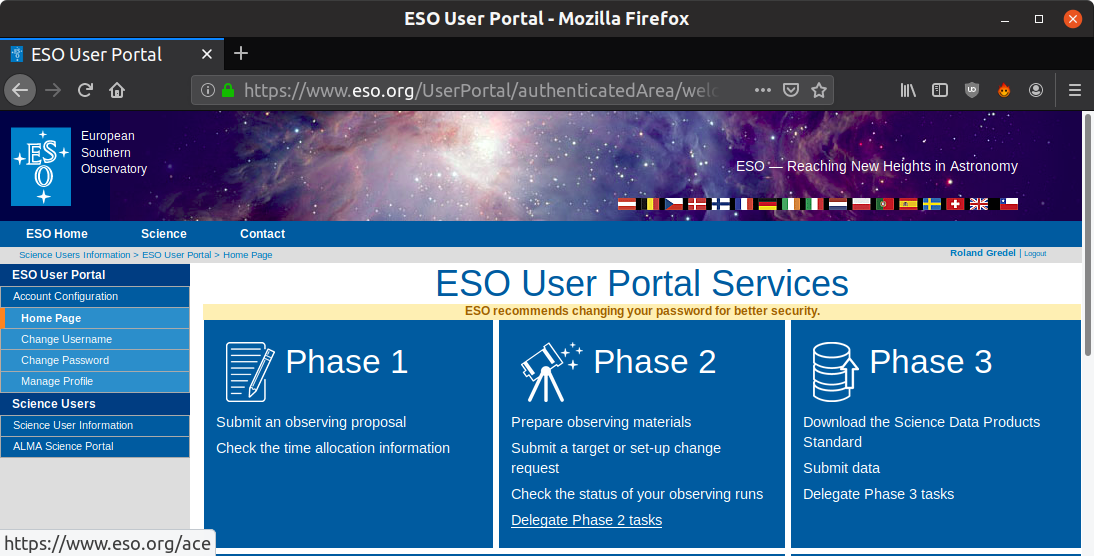The width and height of the screenshot is (1094, 556).
Task: Open the uBlock Origin extension
Action: click(x=972, y=90)
